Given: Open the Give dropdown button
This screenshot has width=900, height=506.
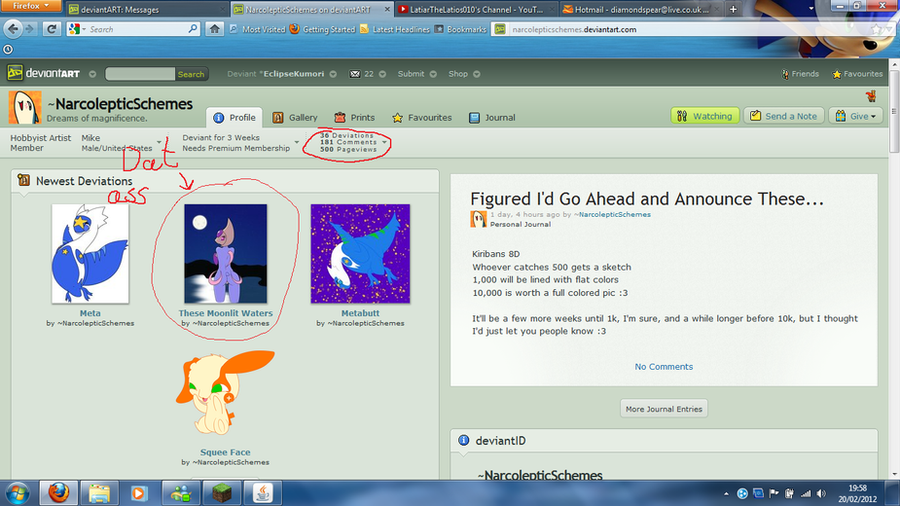Looking at the screenshot, I should coord(855,116).
